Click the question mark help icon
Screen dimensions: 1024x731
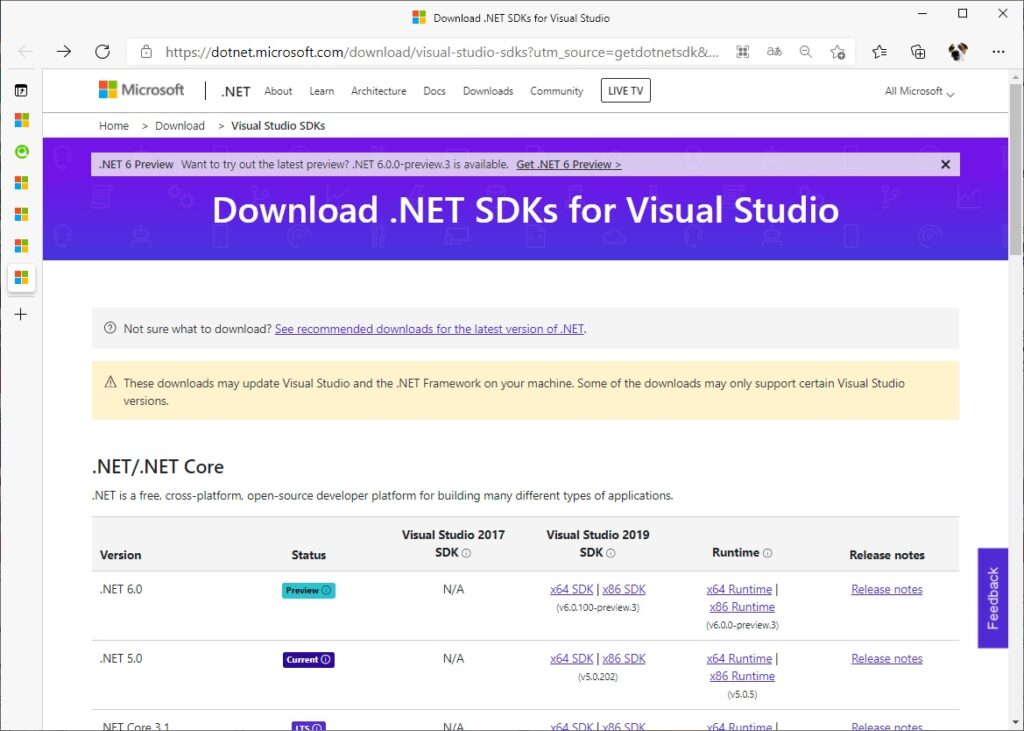pyautogui.click(x=110, y=328)
